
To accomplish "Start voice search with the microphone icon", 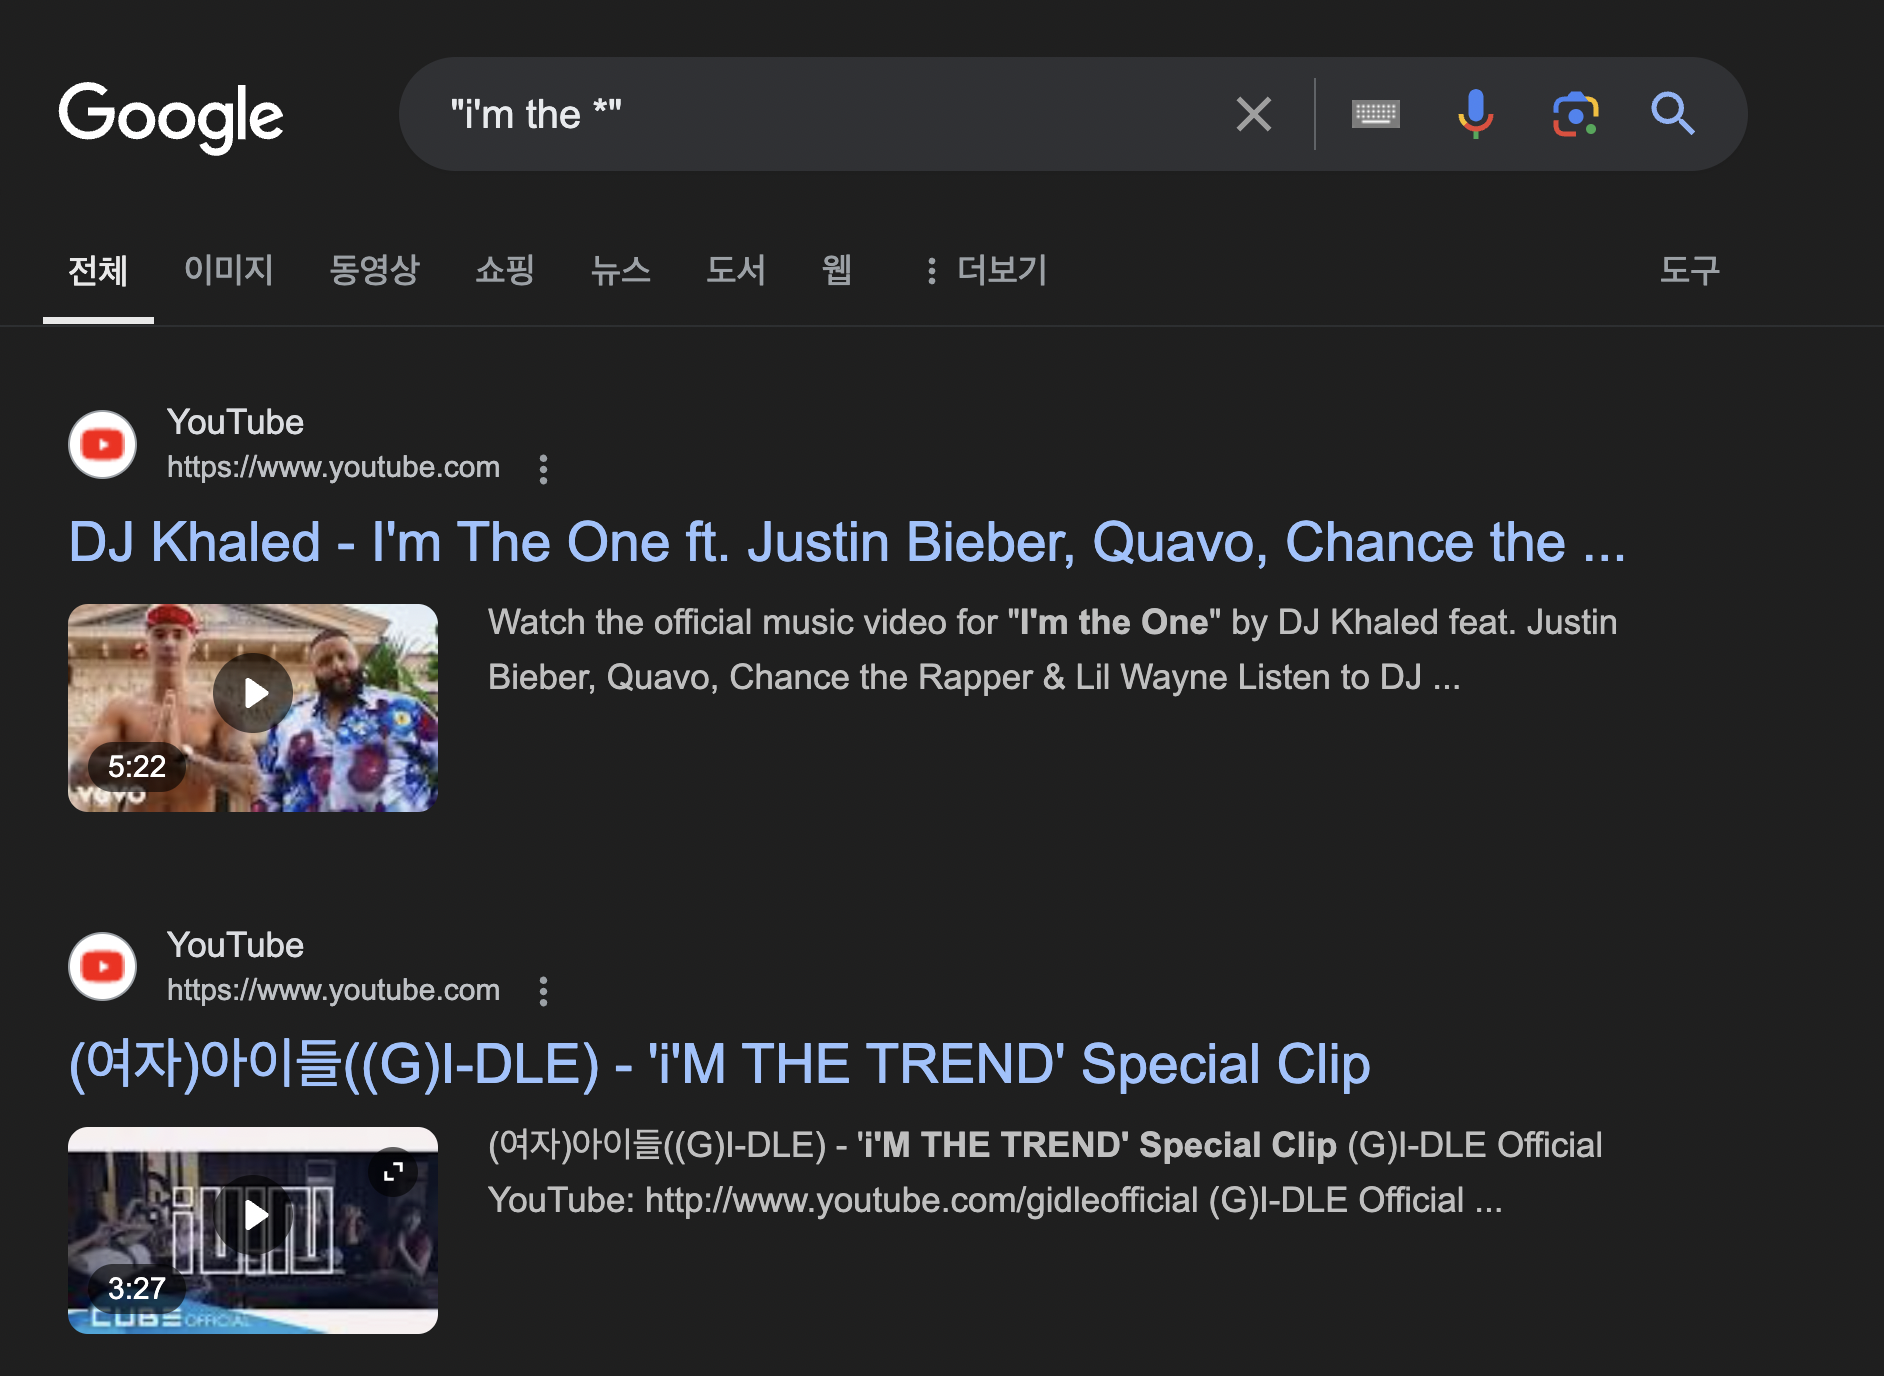I will point(1475,114).
